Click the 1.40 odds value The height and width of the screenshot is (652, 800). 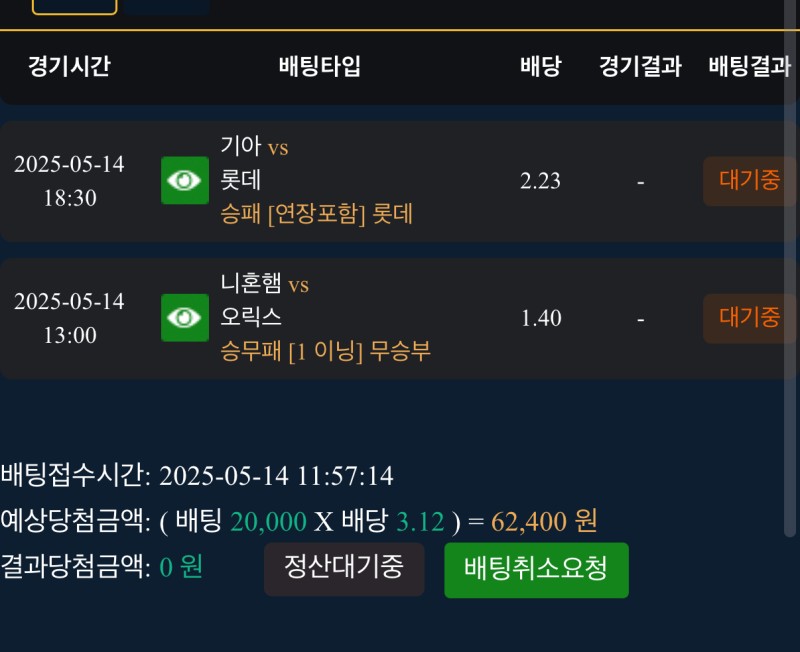[541, 318]
